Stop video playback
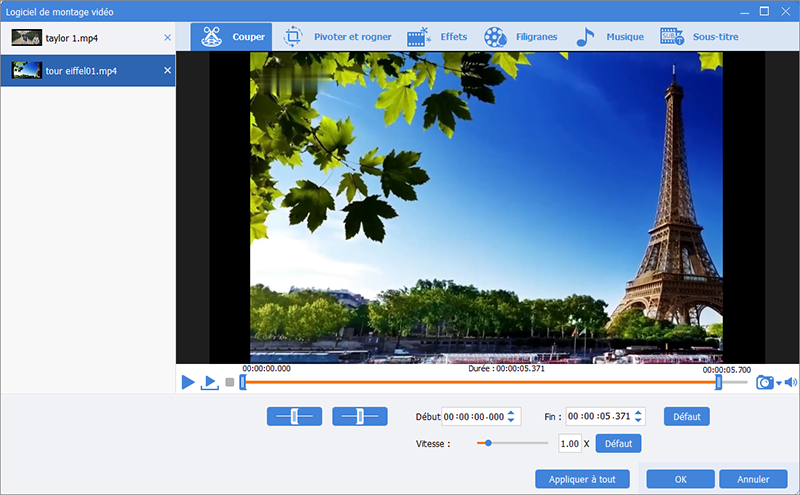The image size is (800, 495). (x=230, y=382)
